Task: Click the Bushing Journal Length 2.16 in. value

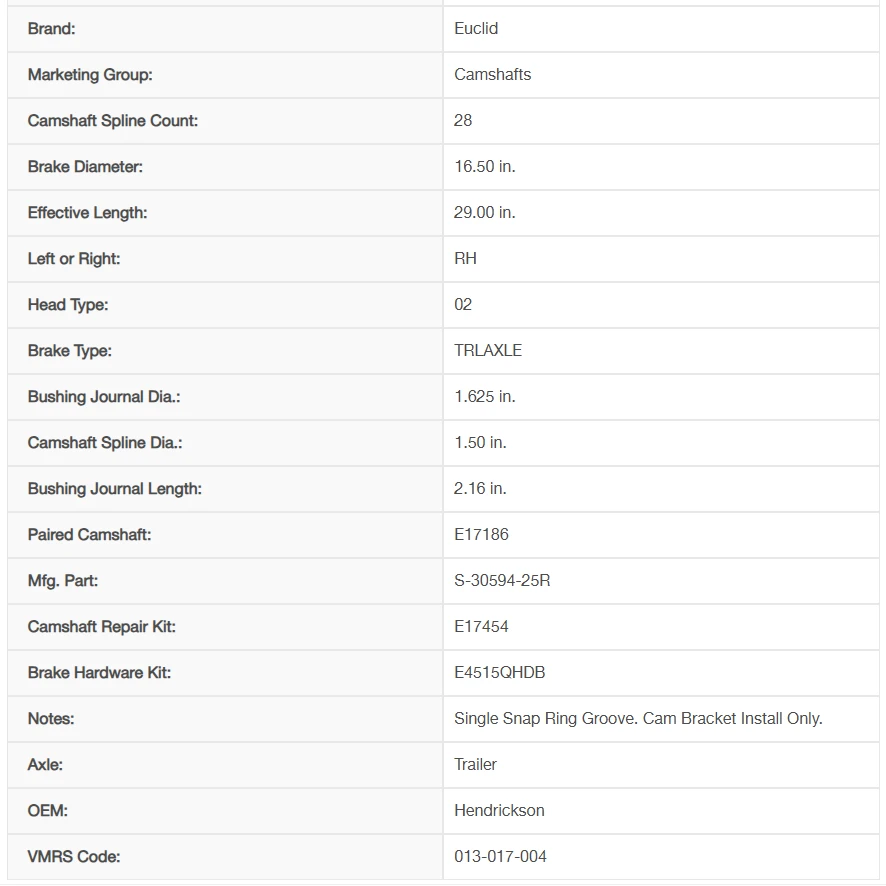Action: [x=480, y=489]
